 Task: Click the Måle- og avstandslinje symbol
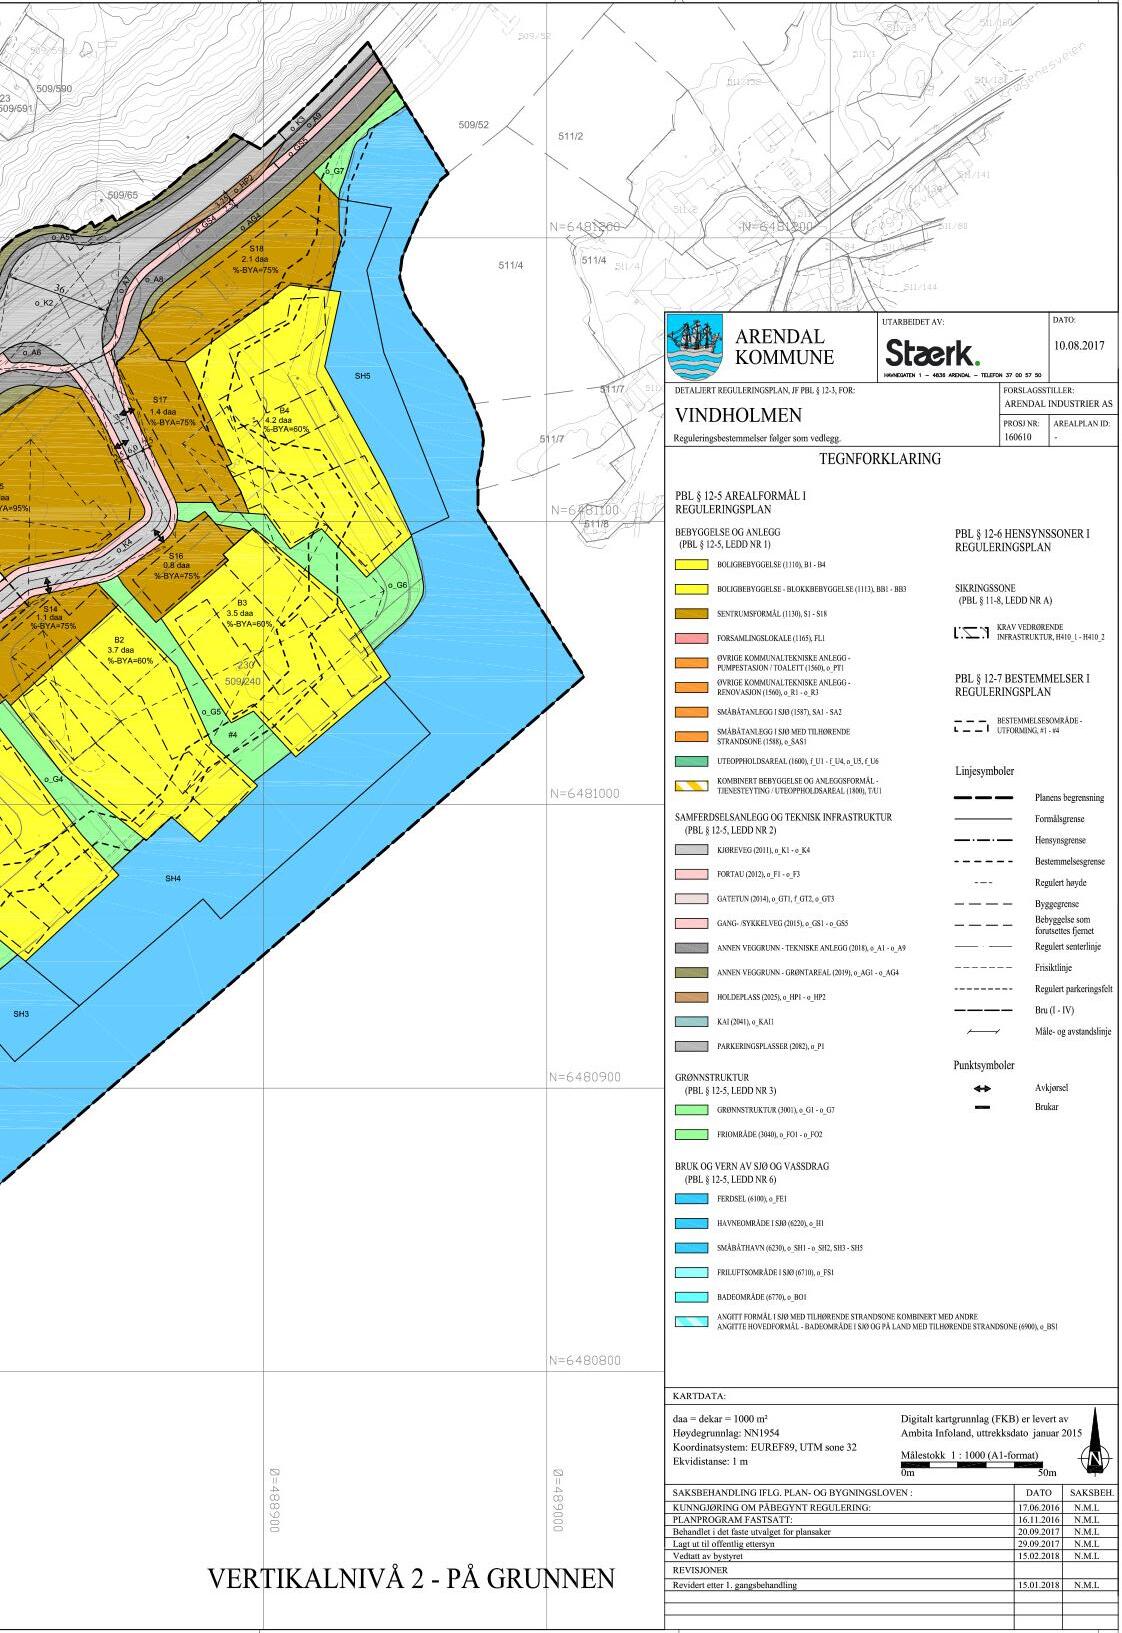pos(983,1031)
